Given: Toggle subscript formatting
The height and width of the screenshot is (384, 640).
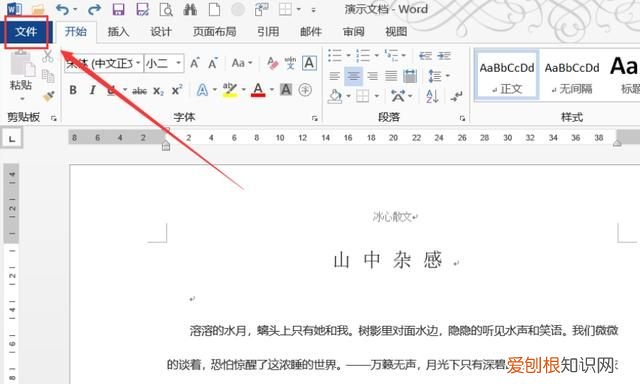Looking at the screenshot, I should [x=158, y=91].
